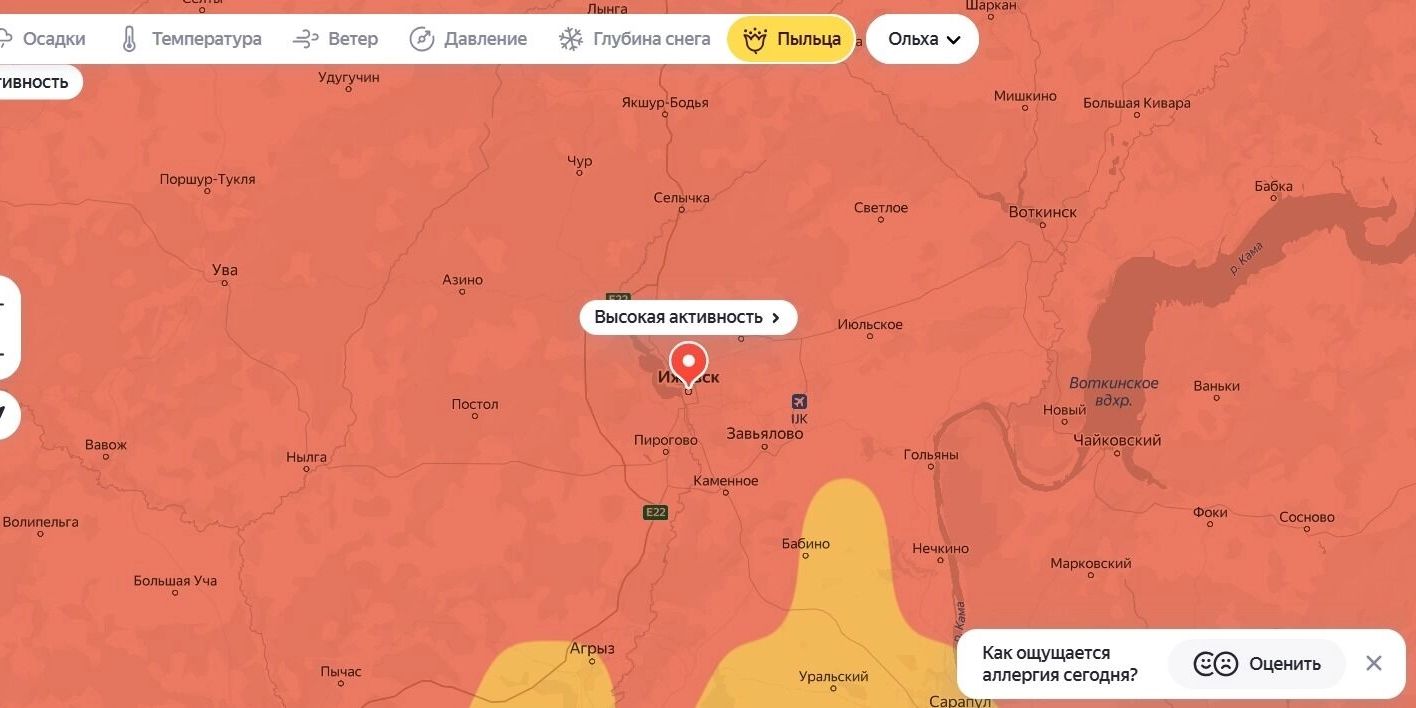1416x708 pixels.
Task: Dismiss the allergy feedback prompt
Action: click(1374, 663)
